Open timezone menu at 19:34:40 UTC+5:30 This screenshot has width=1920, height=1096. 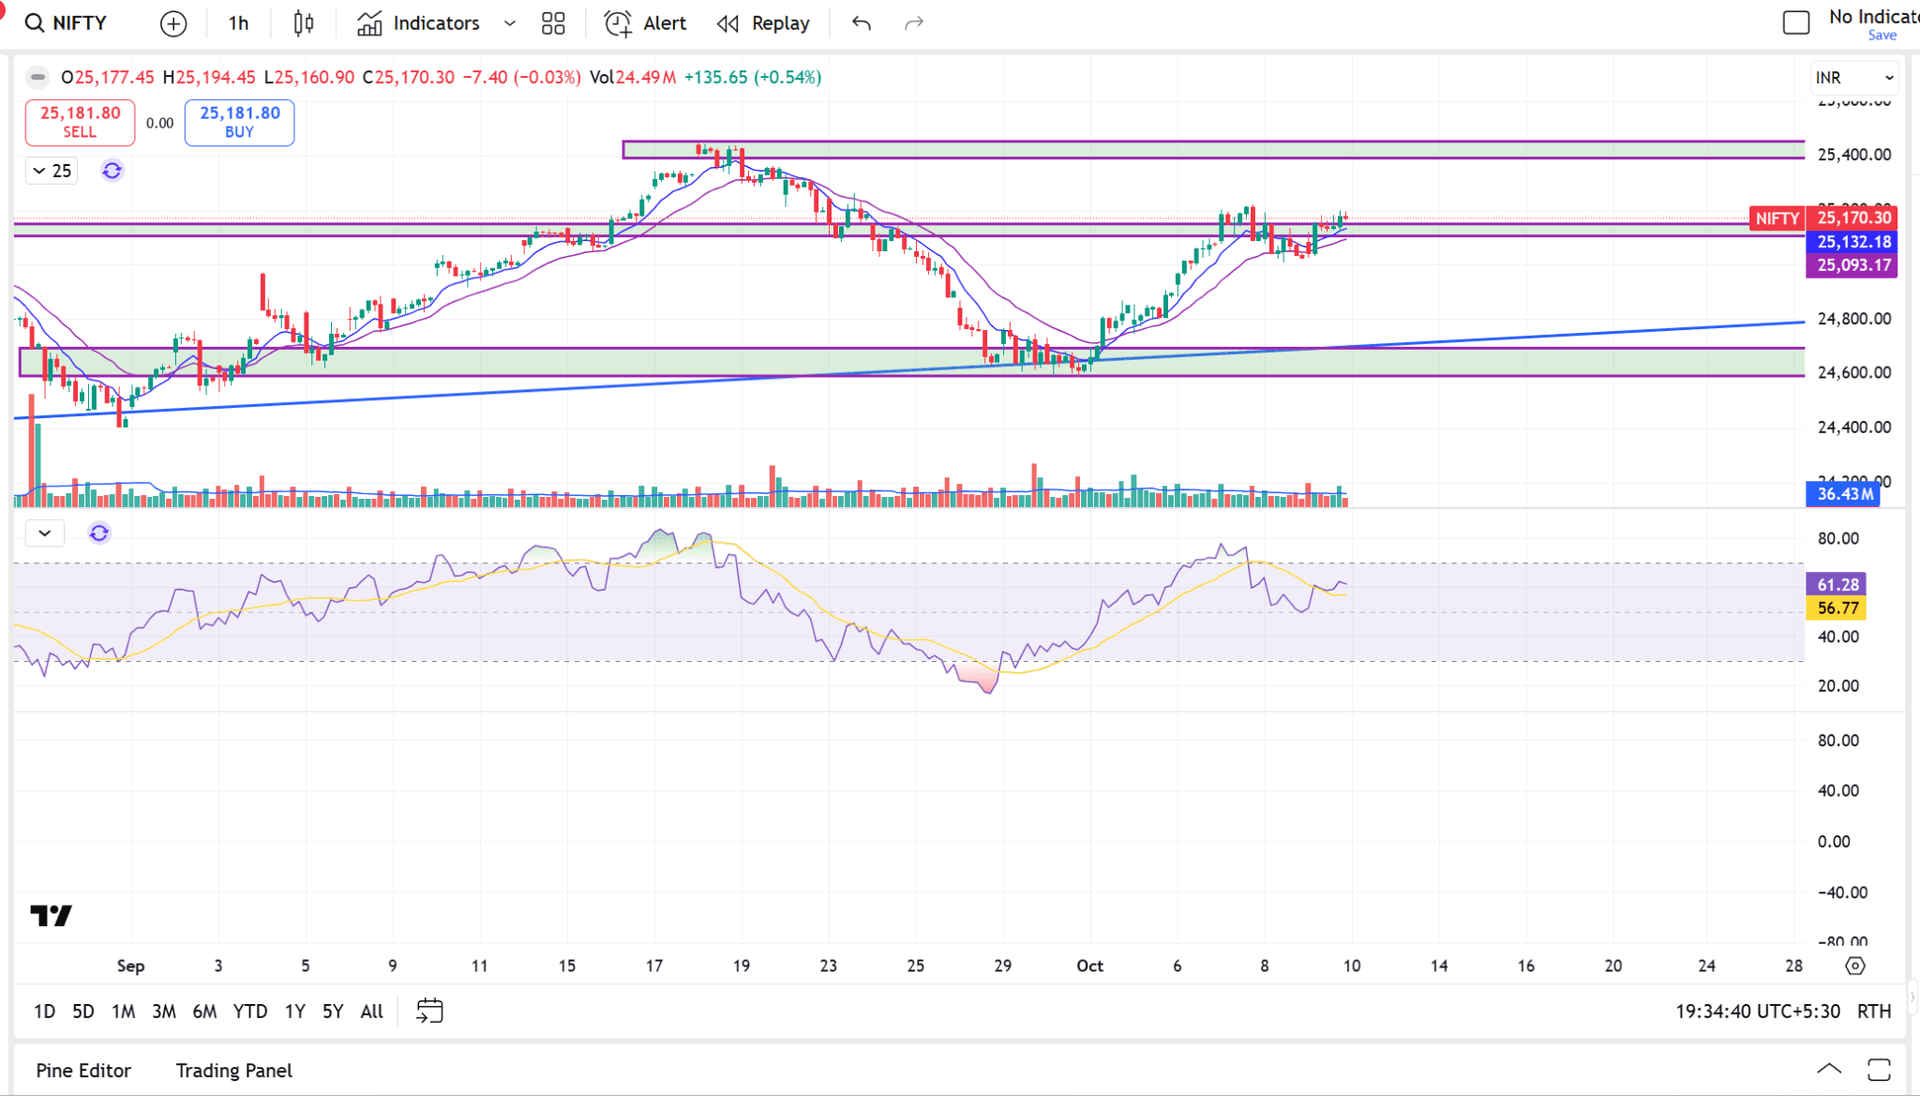1758,1011
